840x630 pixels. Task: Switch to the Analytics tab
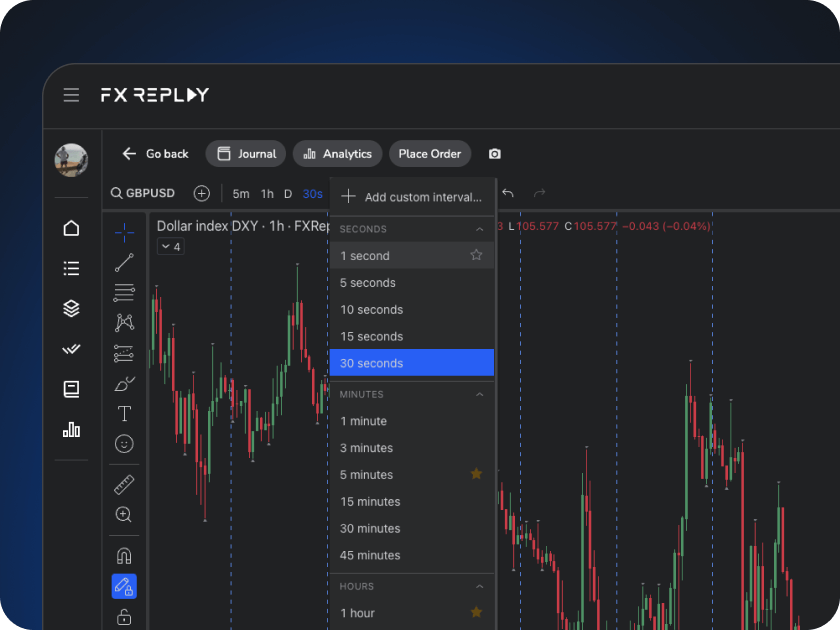pos(337,154)
